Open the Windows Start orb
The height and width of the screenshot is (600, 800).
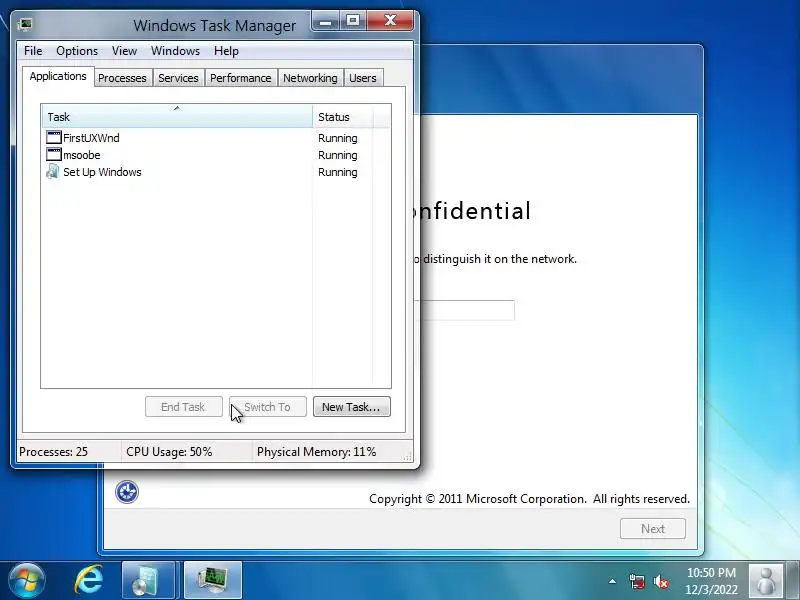27,581
